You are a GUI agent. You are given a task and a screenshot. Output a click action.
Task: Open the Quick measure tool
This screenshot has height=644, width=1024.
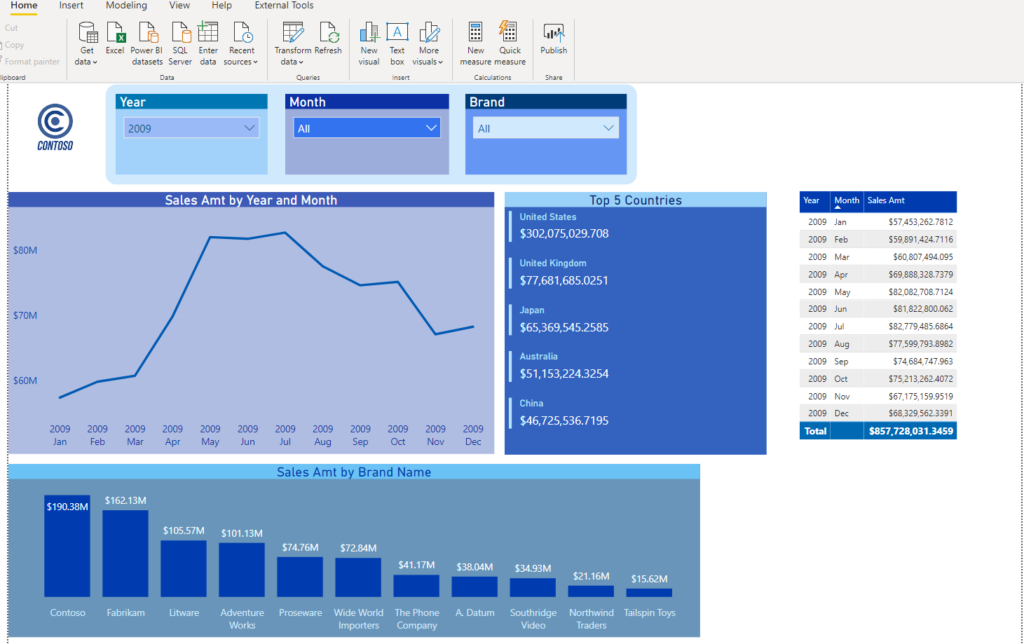point(509,42)
